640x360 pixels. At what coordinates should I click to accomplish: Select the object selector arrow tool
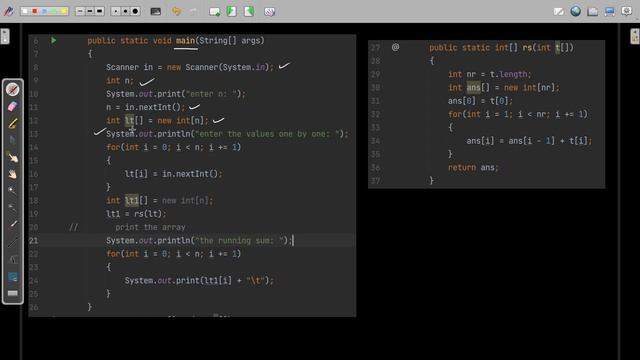click(x=13, y=140)
